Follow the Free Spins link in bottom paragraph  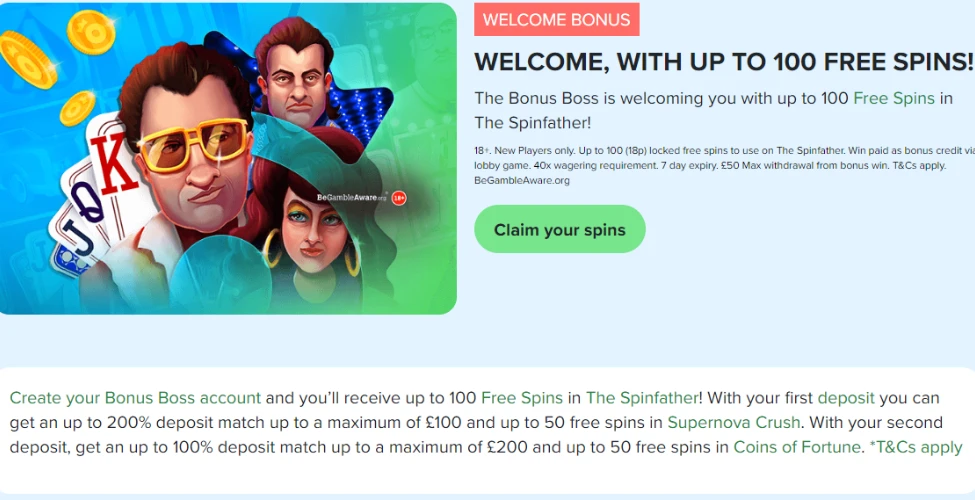pyautogui.click(x=522, y=397)
